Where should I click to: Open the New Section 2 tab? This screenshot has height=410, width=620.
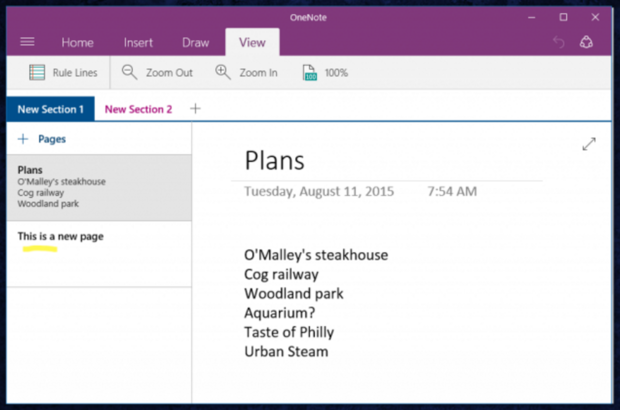(138, 109)
